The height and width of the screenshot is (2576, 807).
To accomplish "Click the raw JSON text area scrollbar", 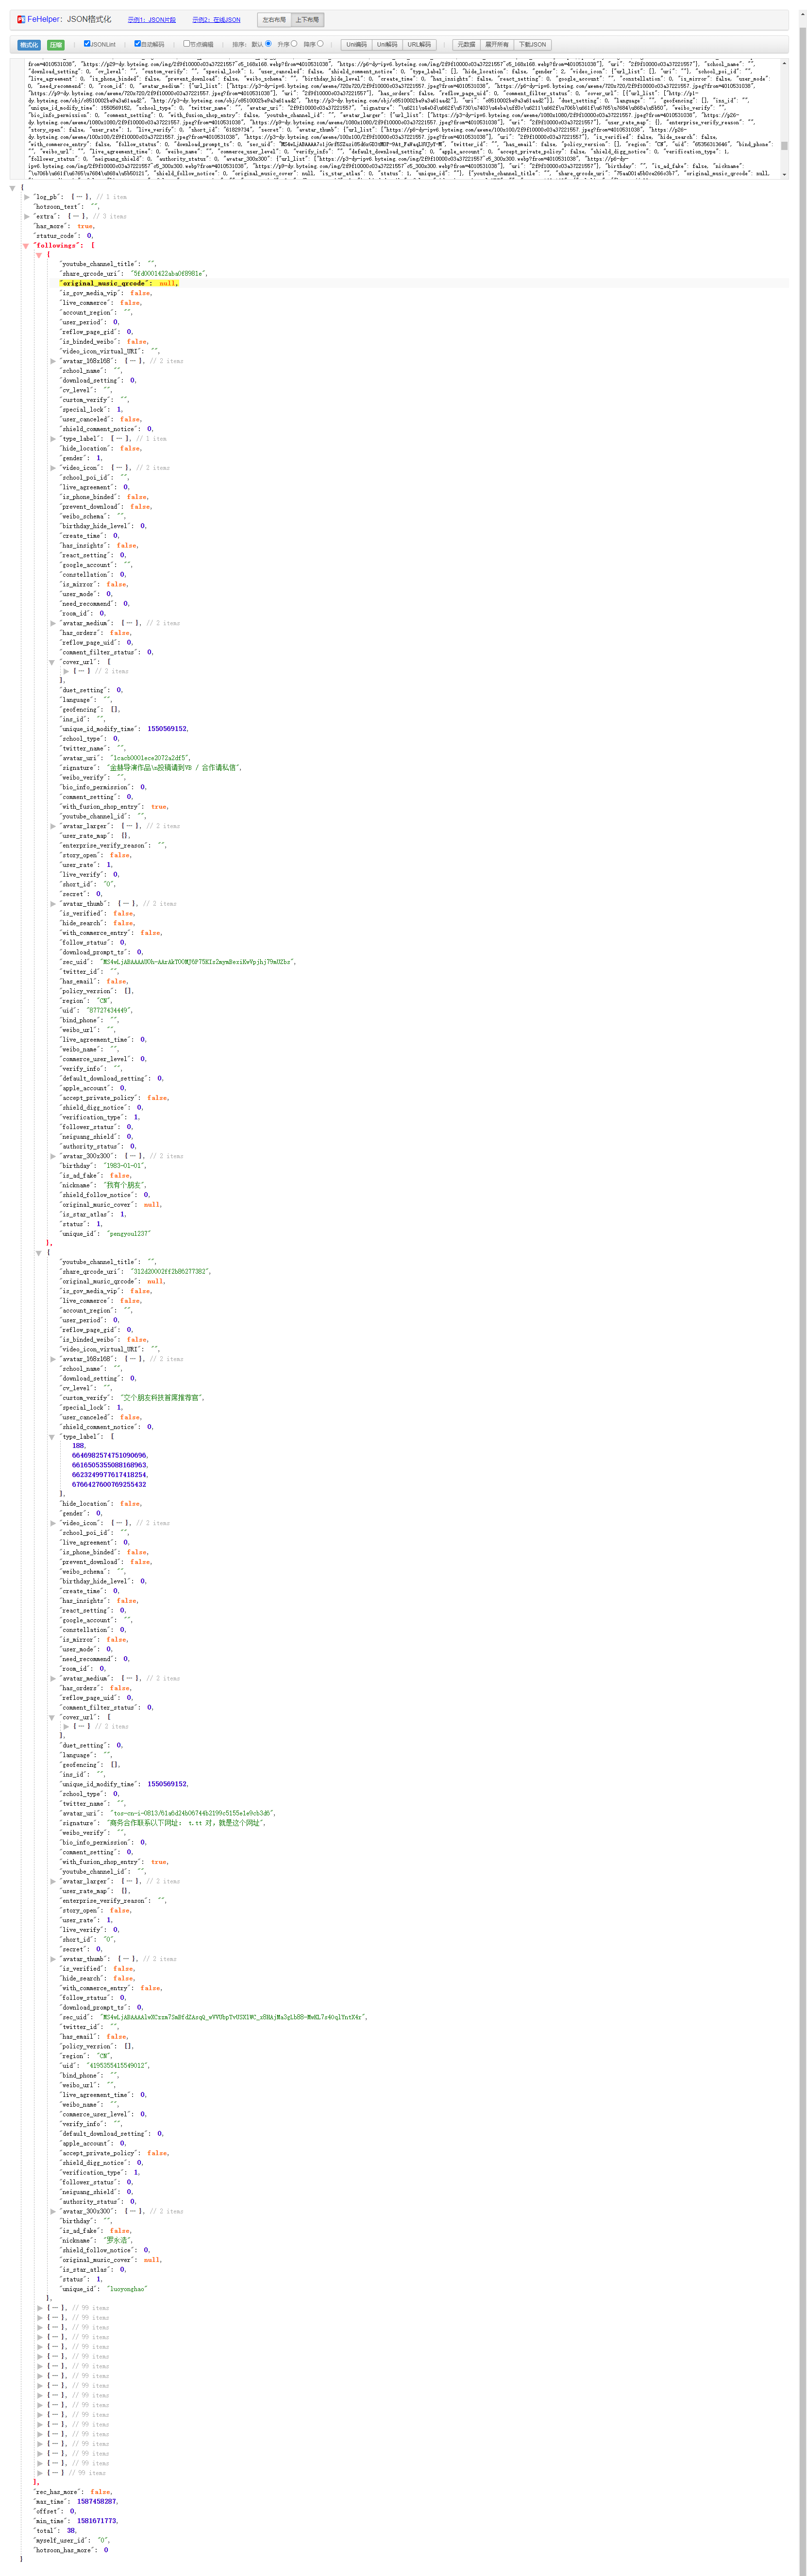I will [784, 118].
